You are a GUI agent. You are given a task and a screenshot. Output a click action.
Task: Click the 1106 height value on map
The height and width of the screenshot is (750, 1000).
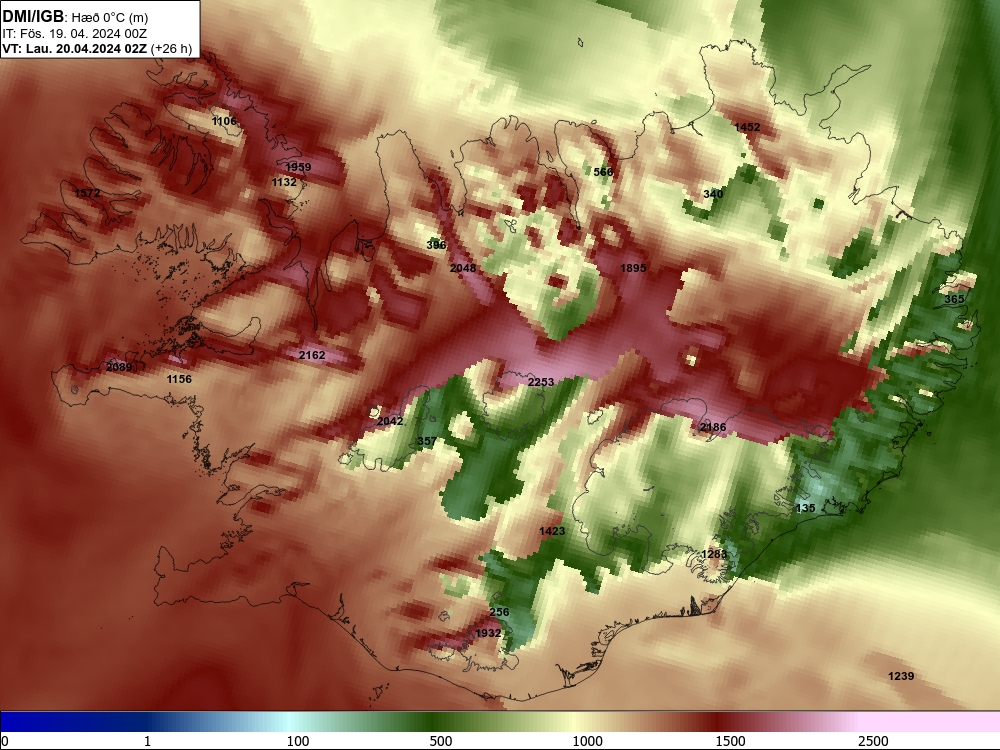(x=224, y=121)
